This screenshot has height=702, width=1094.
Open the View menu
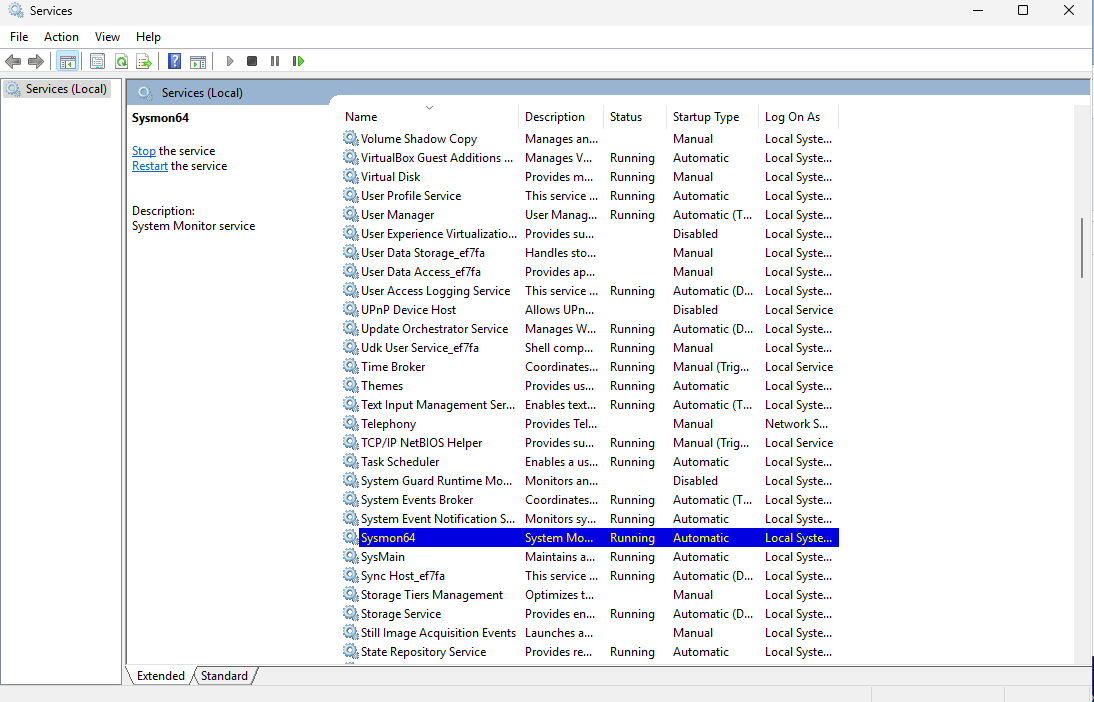click(107, 37)
